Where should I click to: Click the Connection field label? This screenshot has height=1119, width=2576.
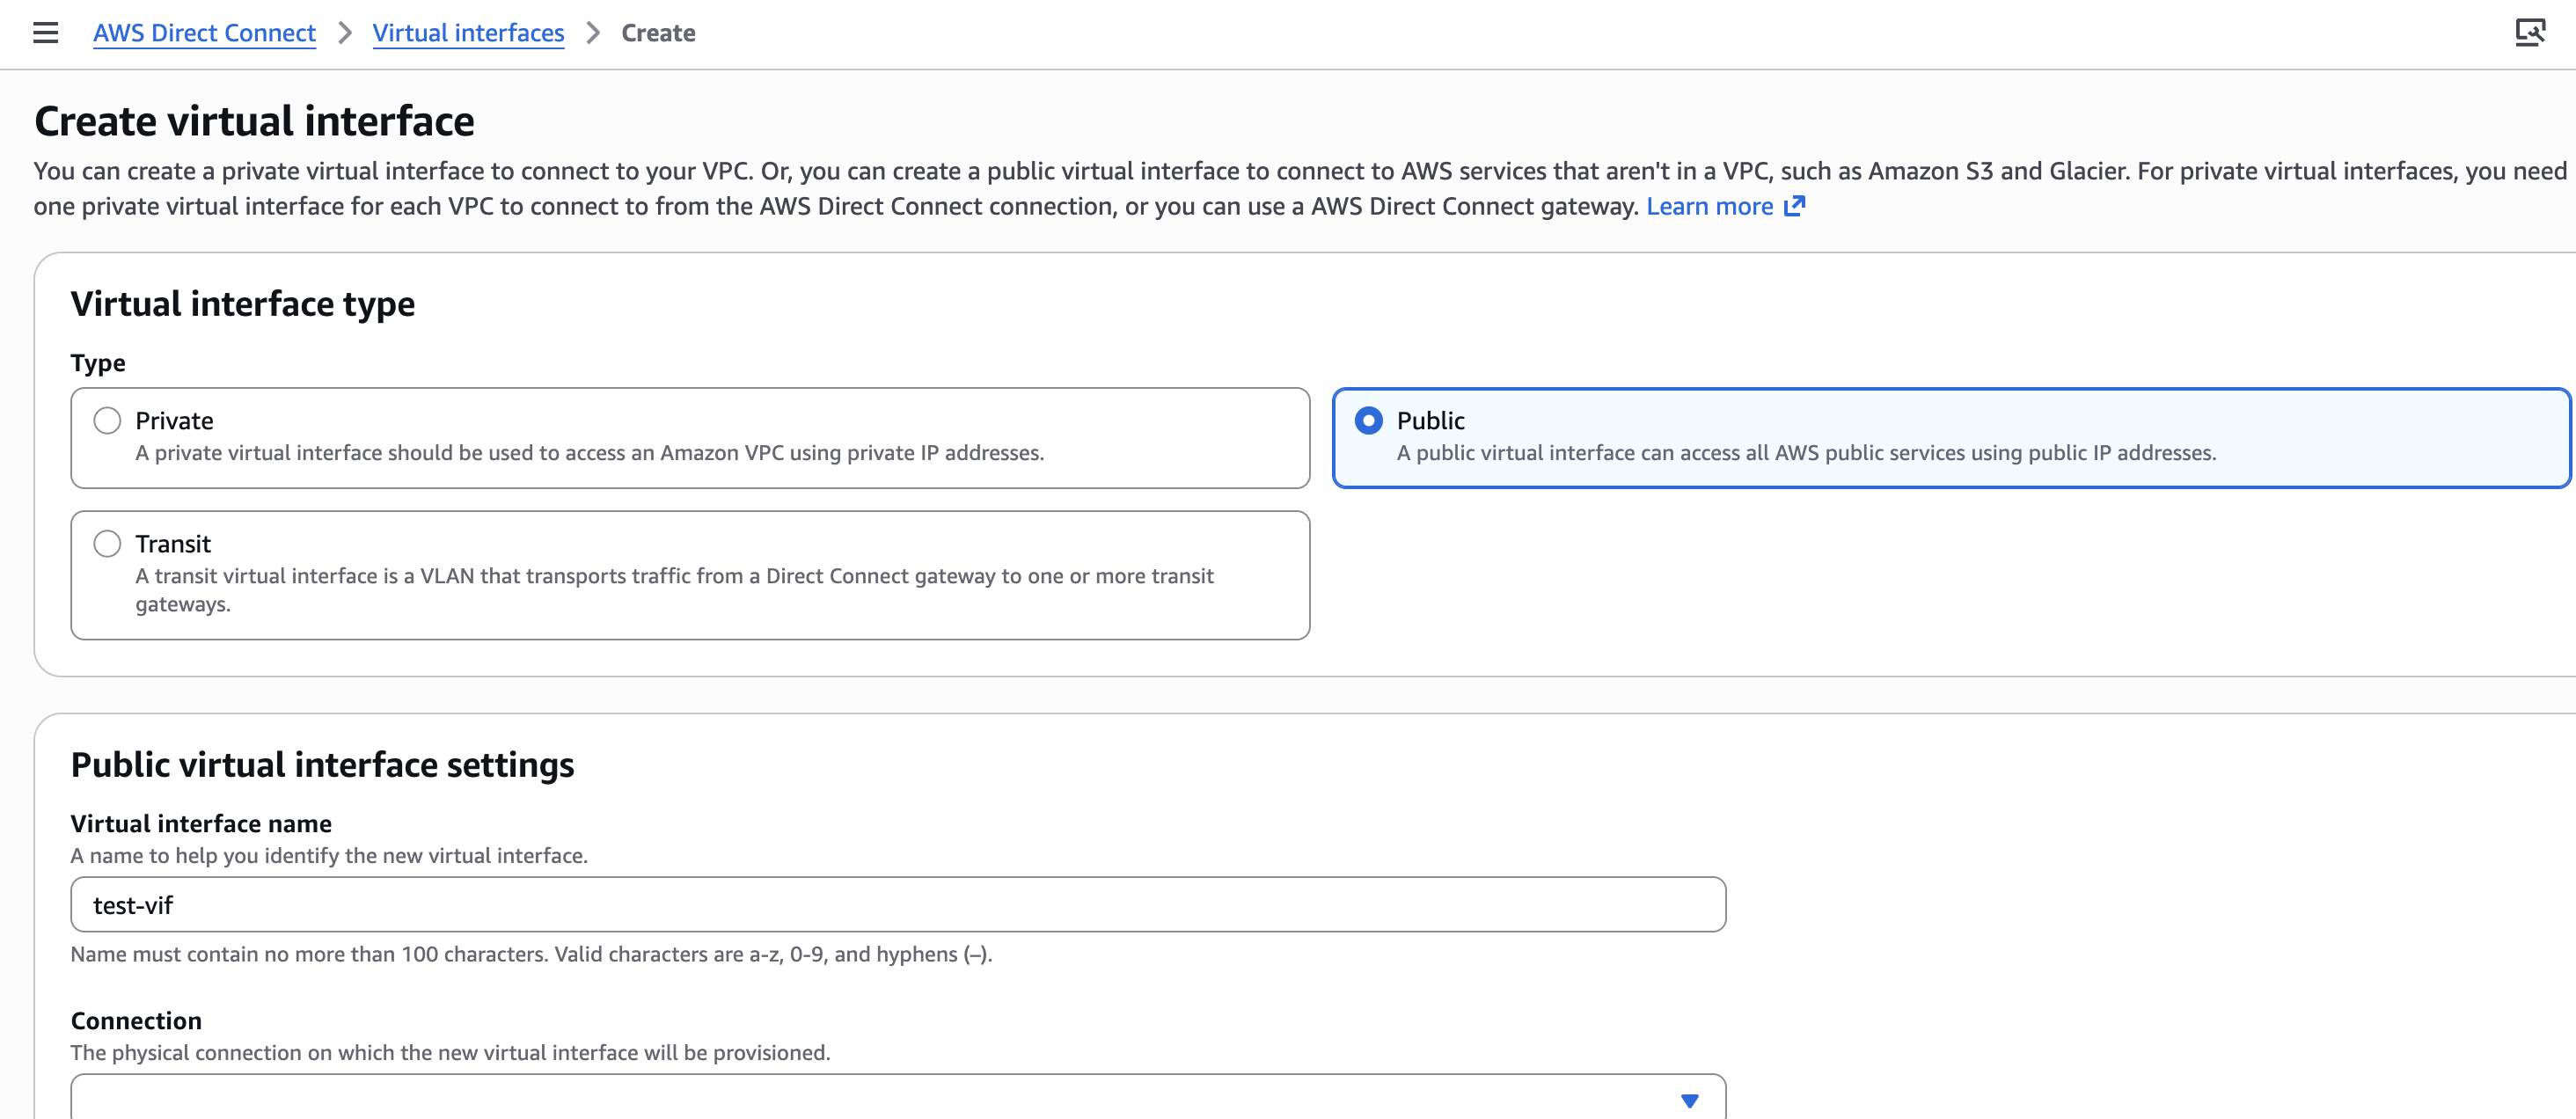[136, 1020]
